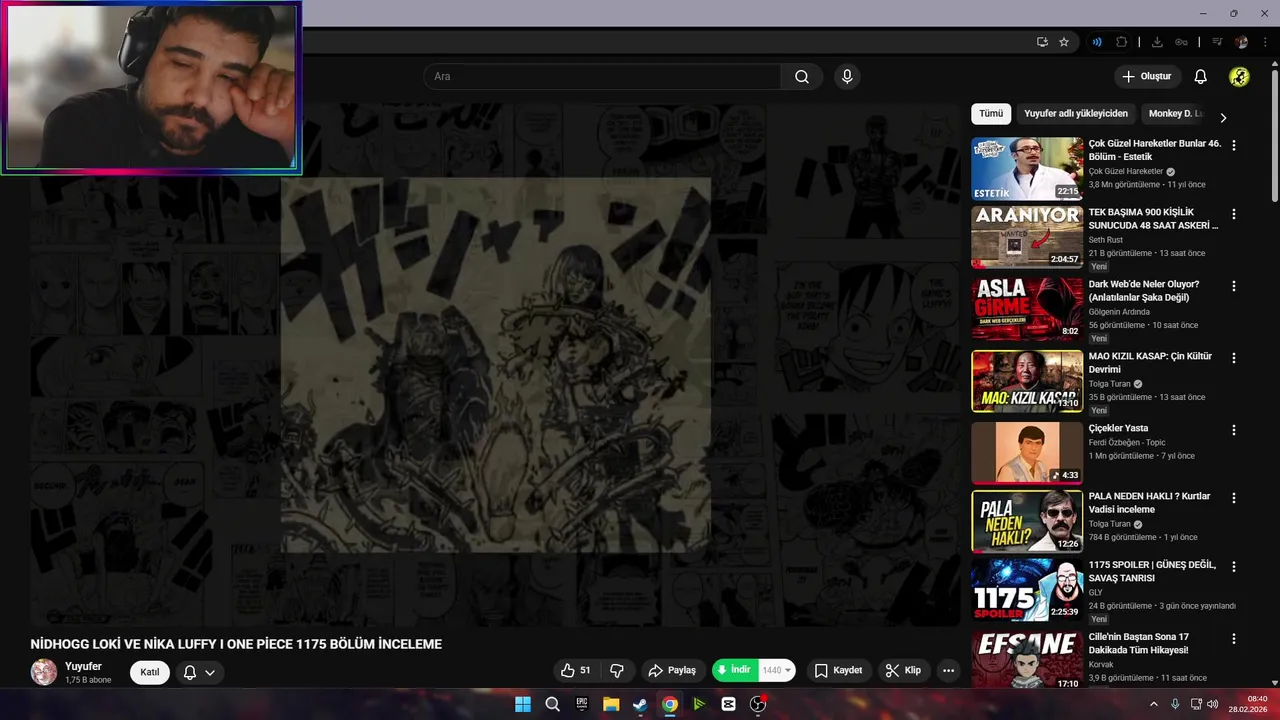Select the Monkey D. Luffy chip

pyautogui.click(x=1176, y=114)
